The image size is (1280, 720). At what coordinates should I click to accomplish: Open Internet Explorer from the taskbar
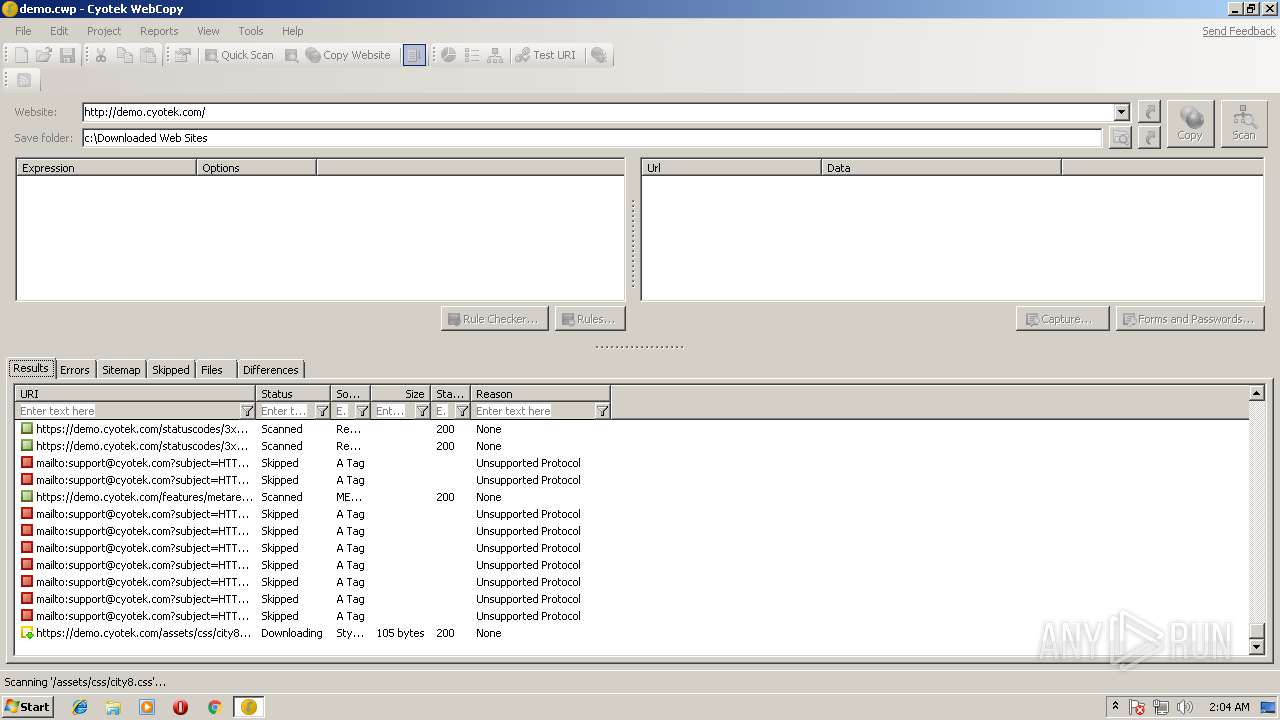tap(80, 707)
